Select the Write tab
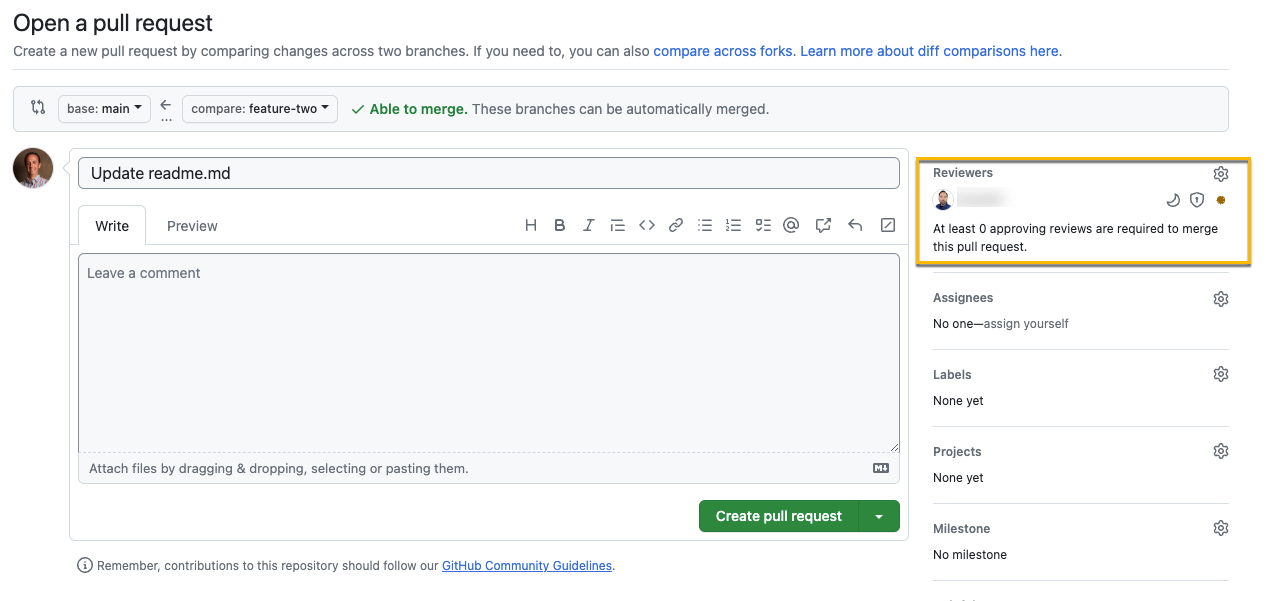This screenshot has width=1271, height=601. [112, 226]
